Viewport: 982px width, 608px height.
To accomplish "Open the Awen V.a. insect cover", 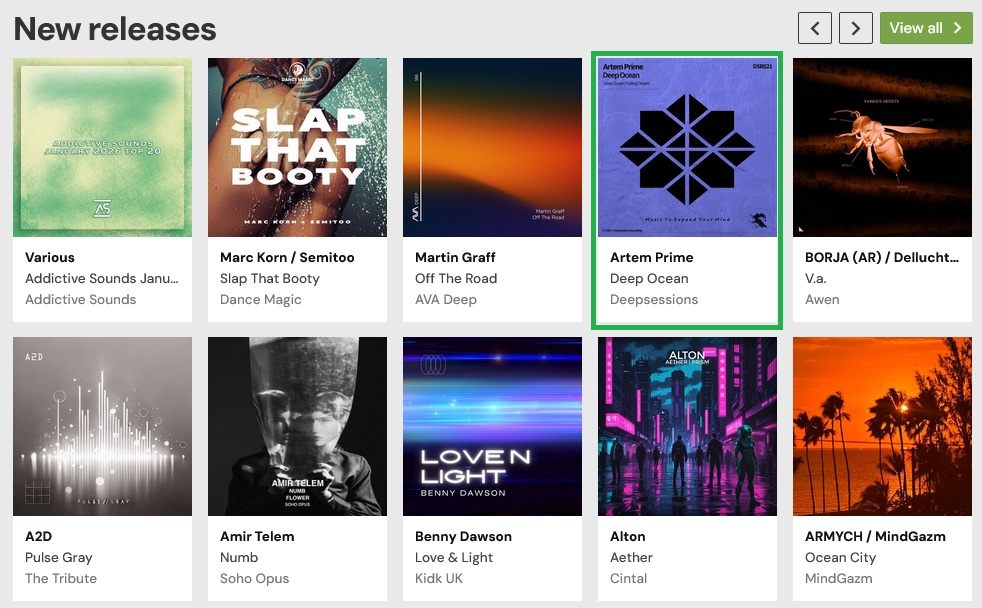I will (x=882, y=147).
